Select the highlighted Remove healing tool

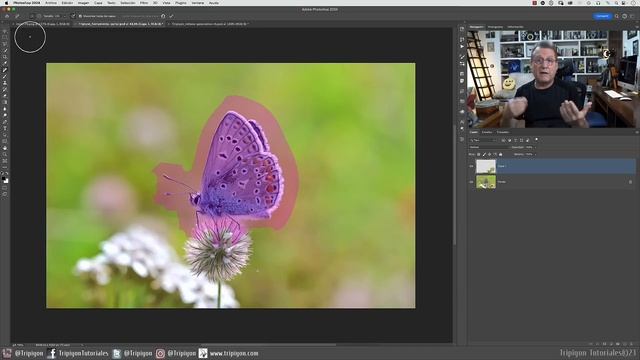[5, 69]
